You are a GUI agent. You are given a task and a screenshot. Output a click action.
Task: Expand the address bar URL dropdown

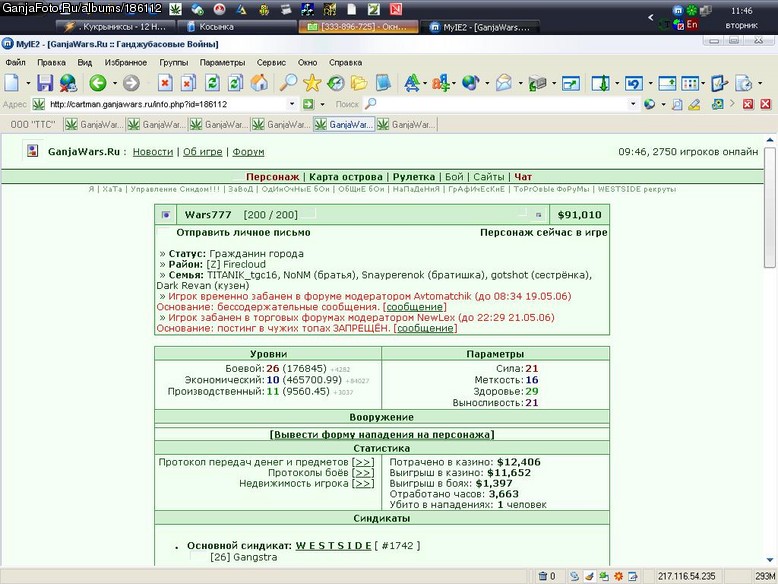point(292,104)
